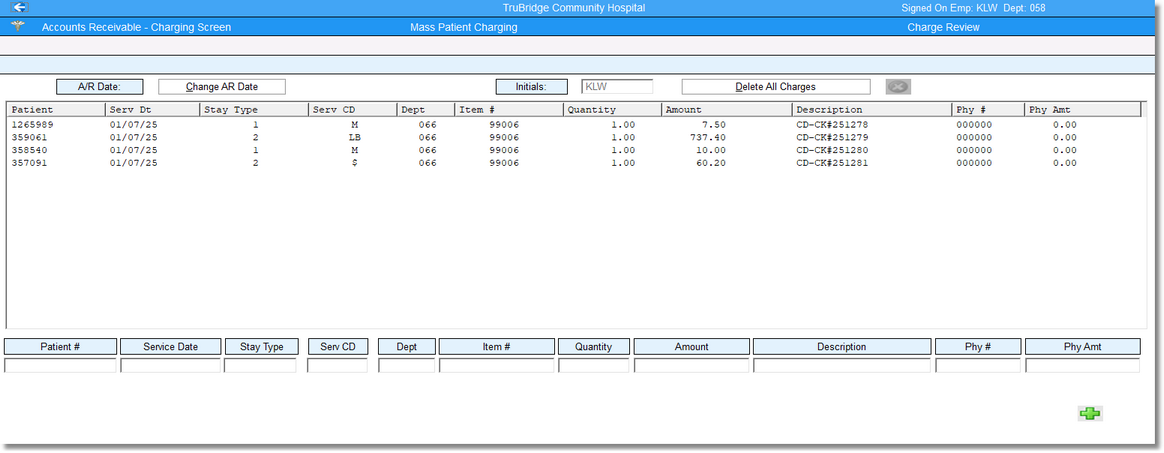
Task: Click the Item # column header in table
Action: click(x=509, y=110)
